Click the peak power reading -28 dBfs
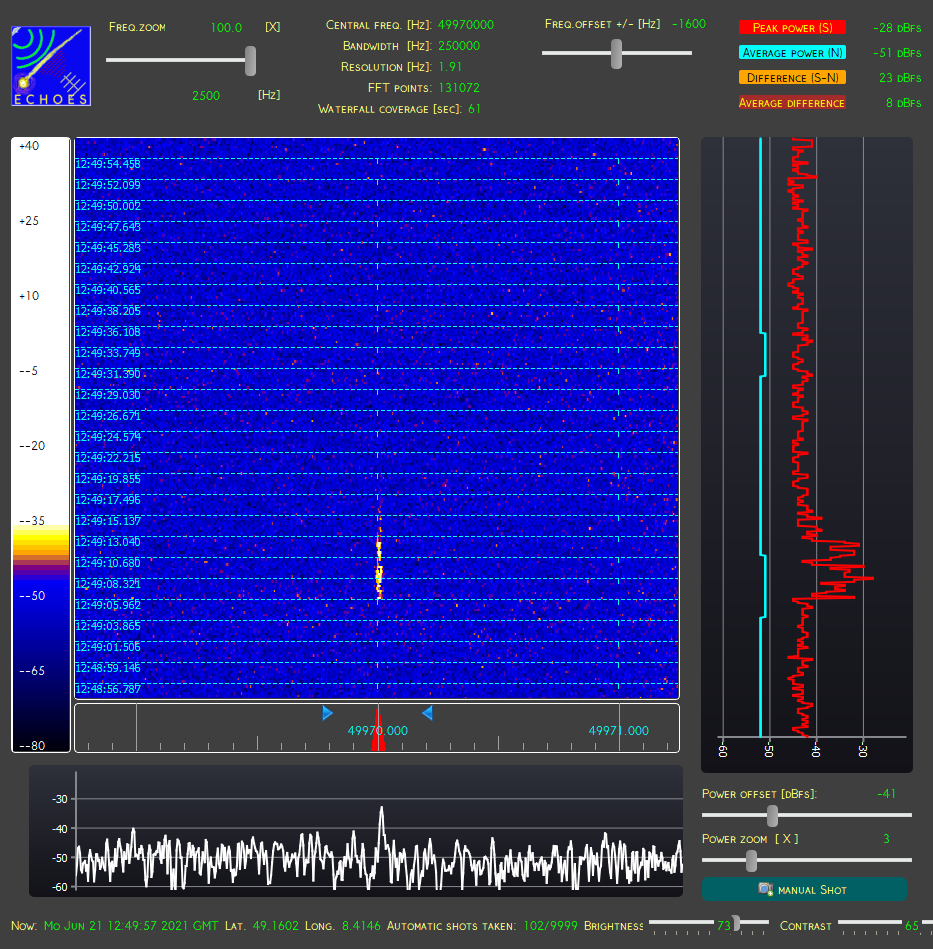Image resolution: width=933 pixels, height=949 pixels. (897, 28)
